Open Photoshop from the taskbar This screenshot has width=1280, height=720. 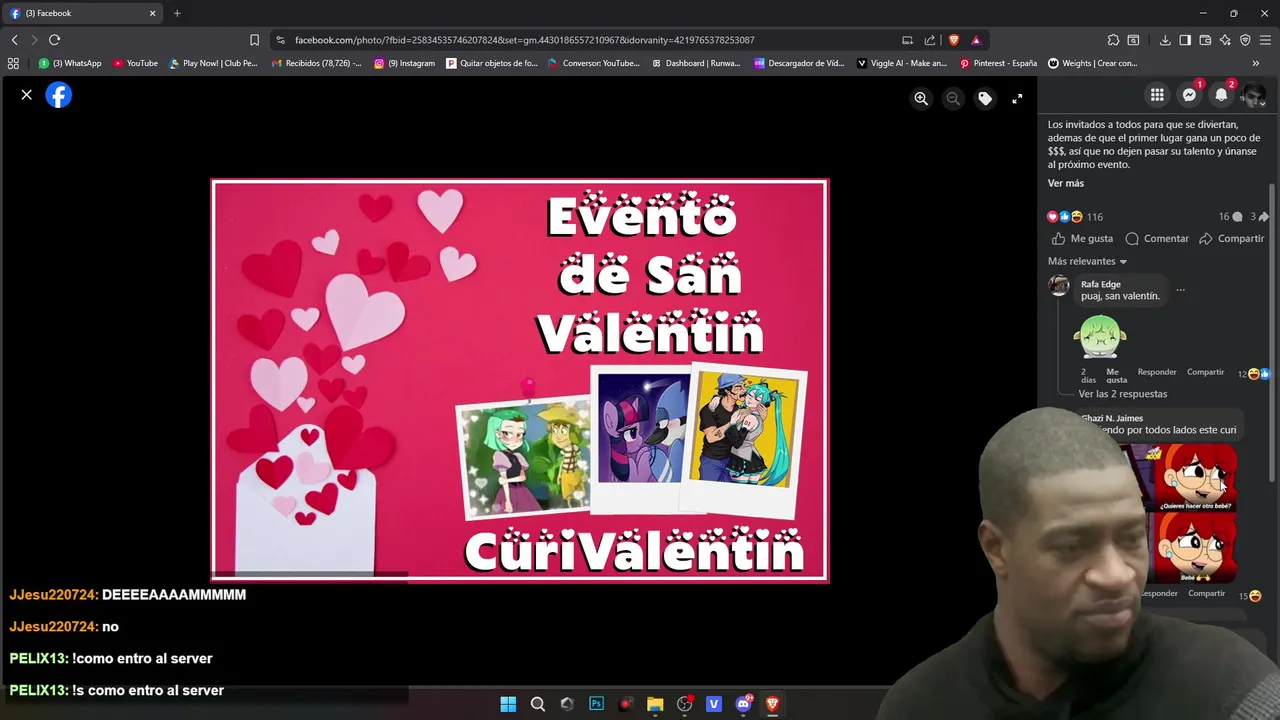click(596, 704)
